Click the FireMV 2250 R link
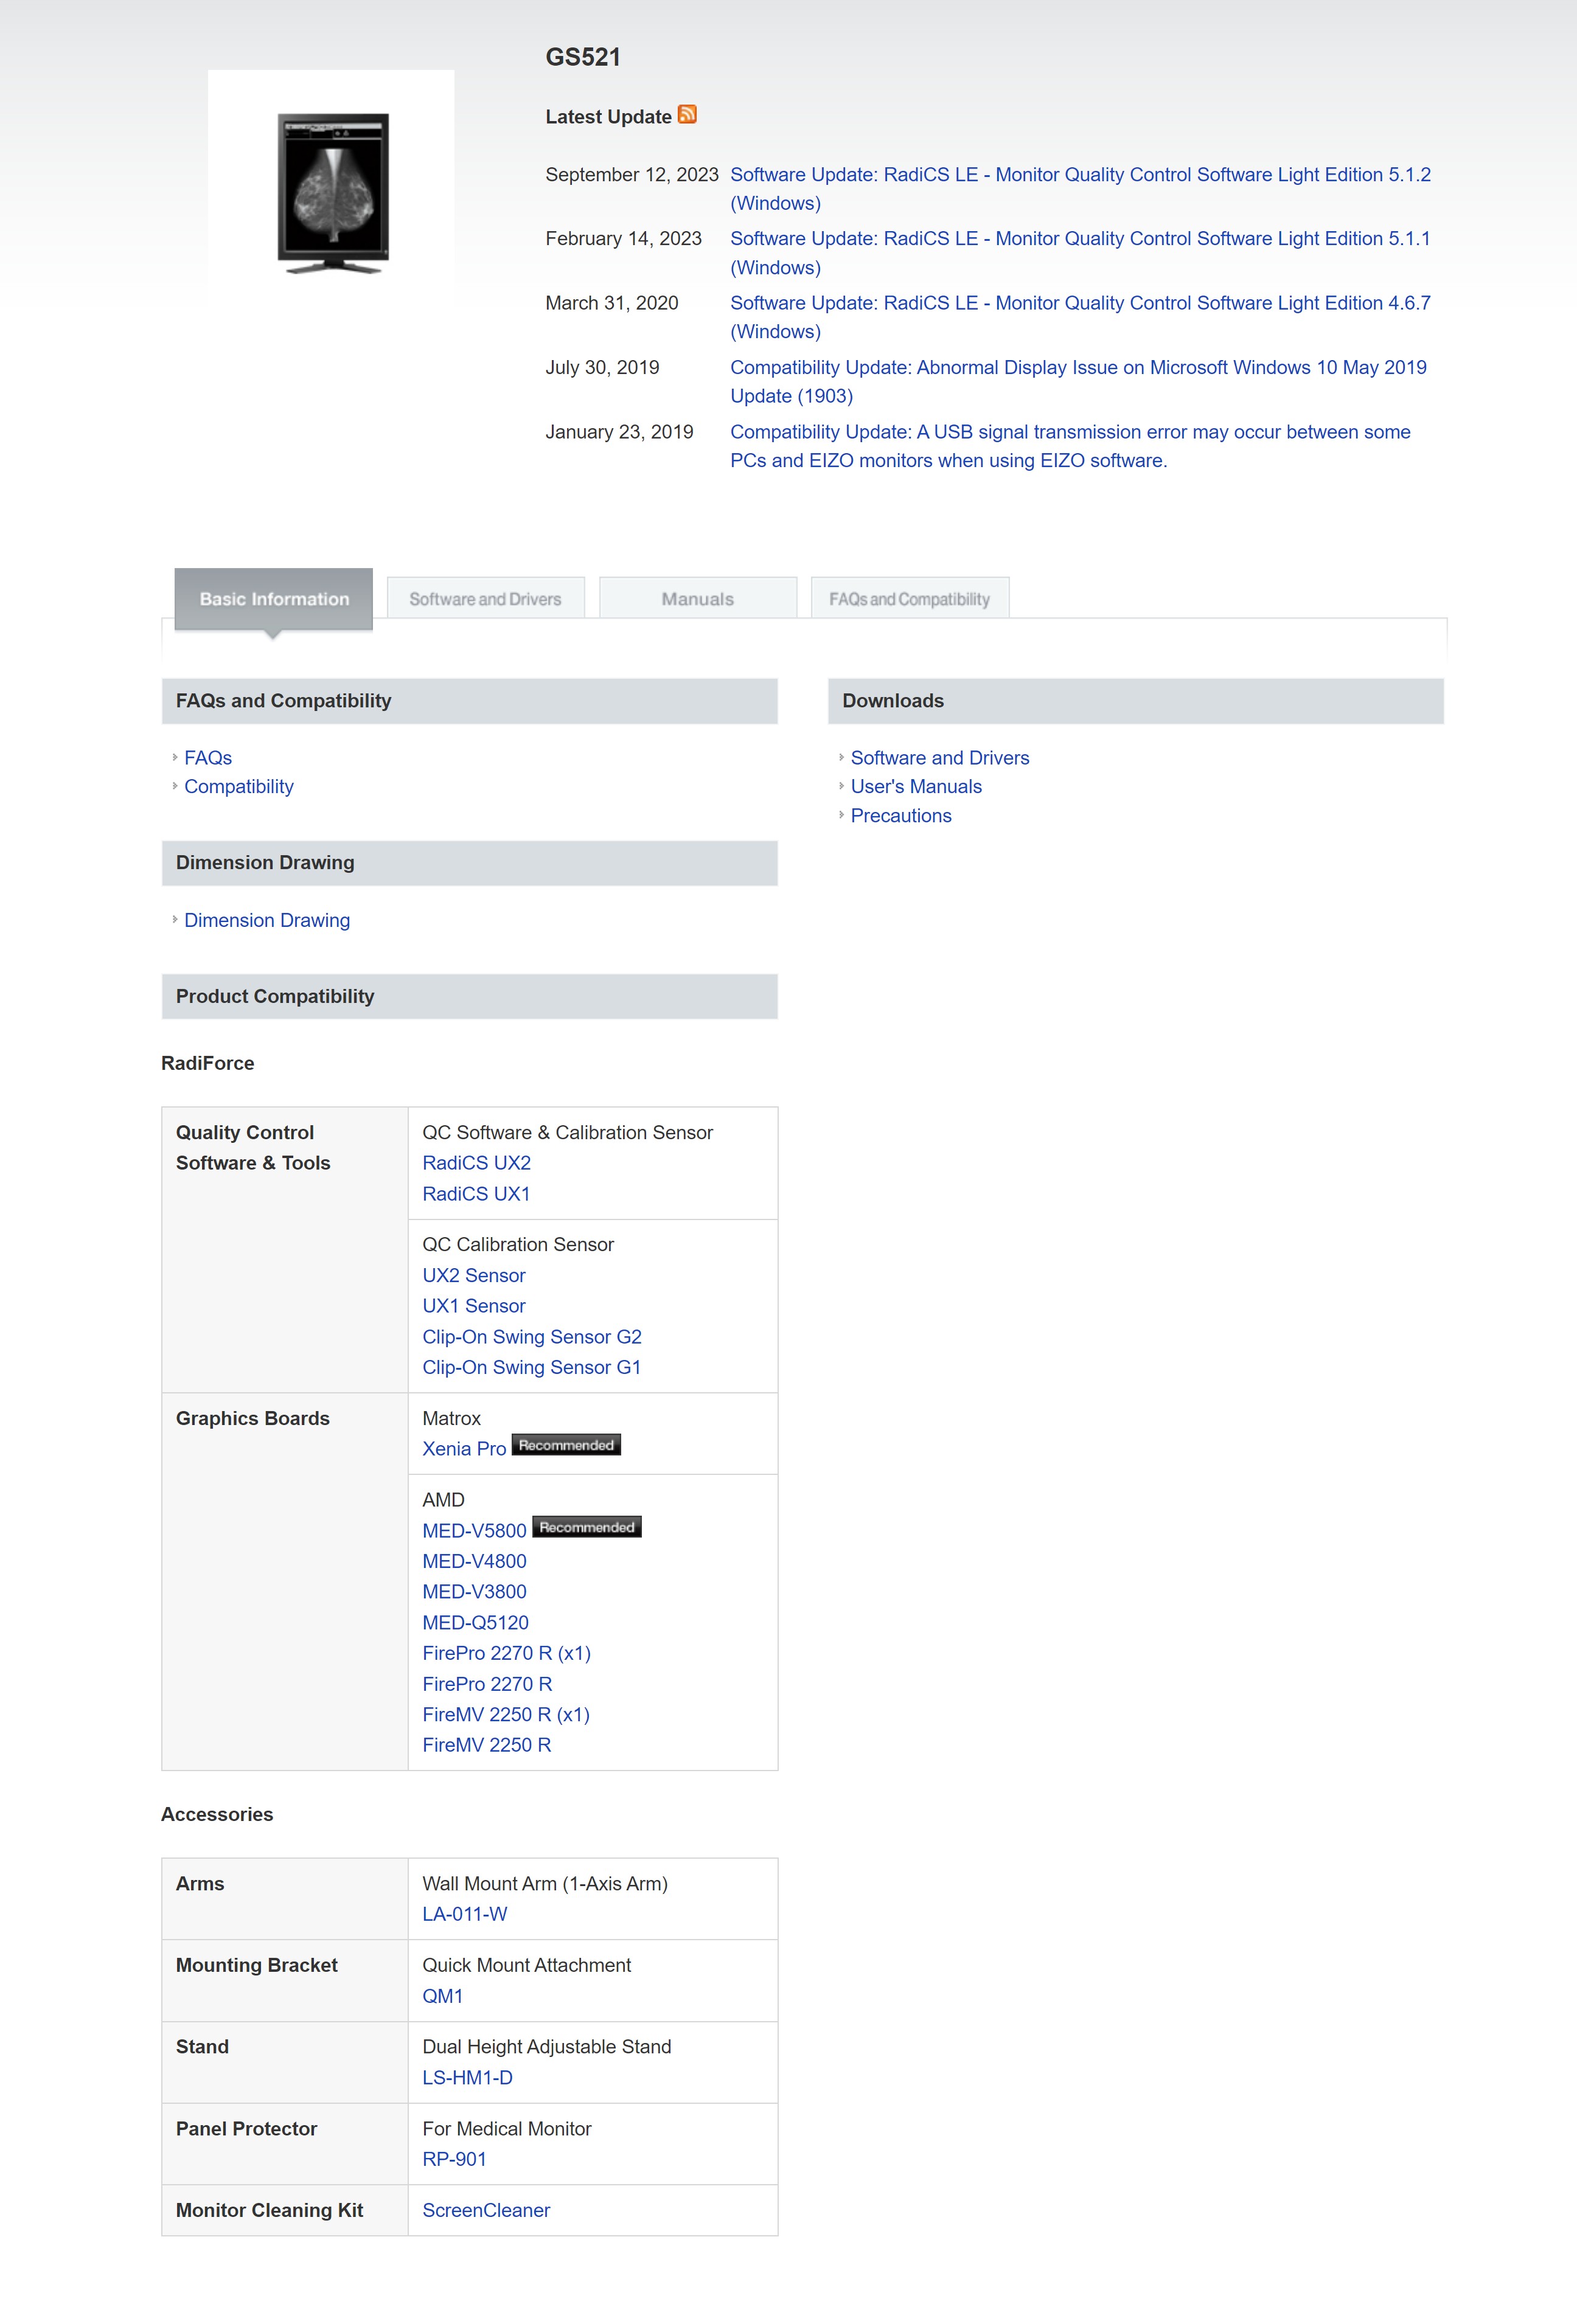1577x2324 pixels. pyautogui.click(x=486, y=1745)
